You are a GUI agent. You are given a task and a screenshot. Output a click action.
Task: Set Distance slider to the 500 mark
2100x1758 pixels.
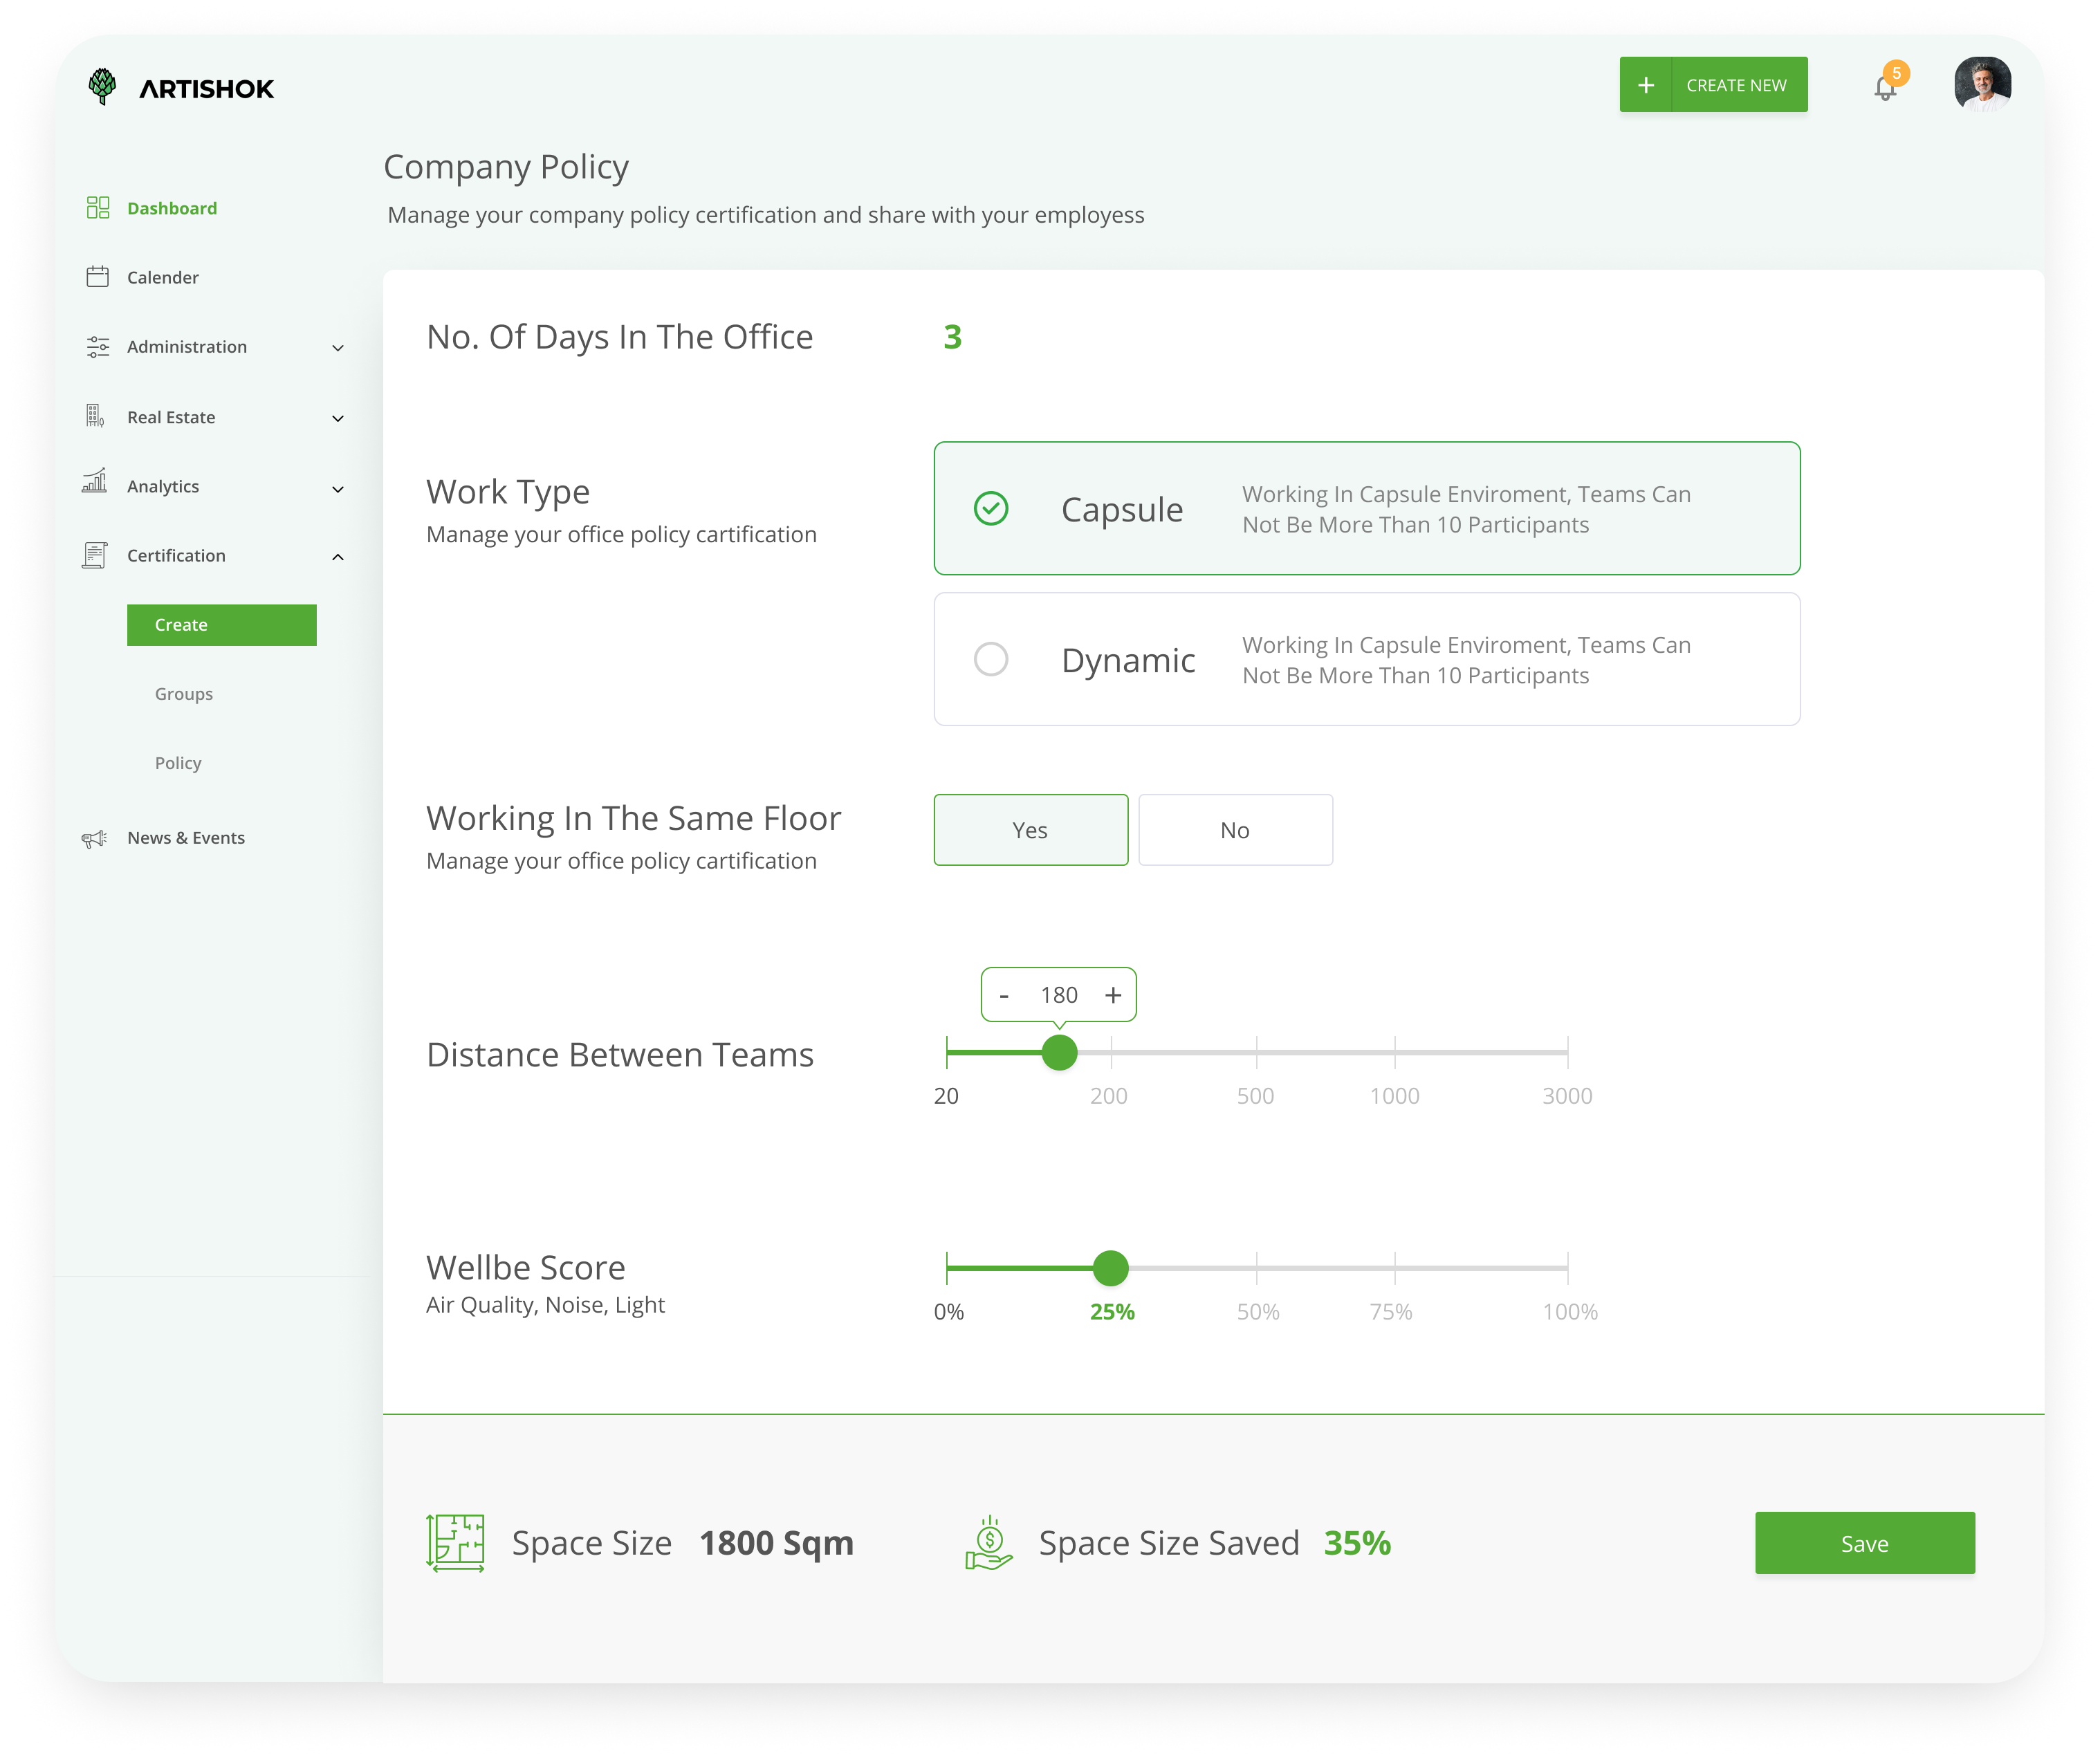(1256, 1052)
